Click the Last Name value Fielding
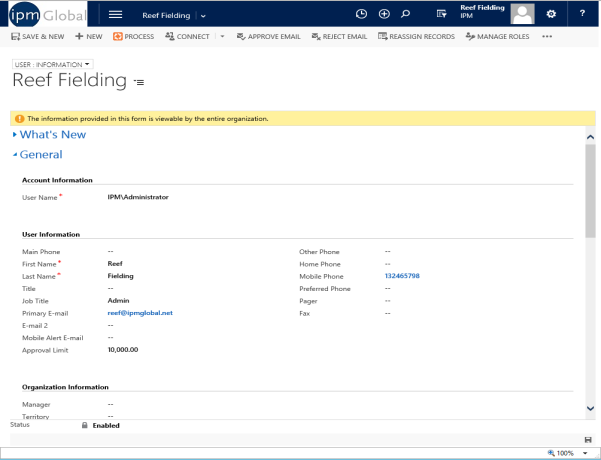601x460 pixels. click(x=120, y=276)
